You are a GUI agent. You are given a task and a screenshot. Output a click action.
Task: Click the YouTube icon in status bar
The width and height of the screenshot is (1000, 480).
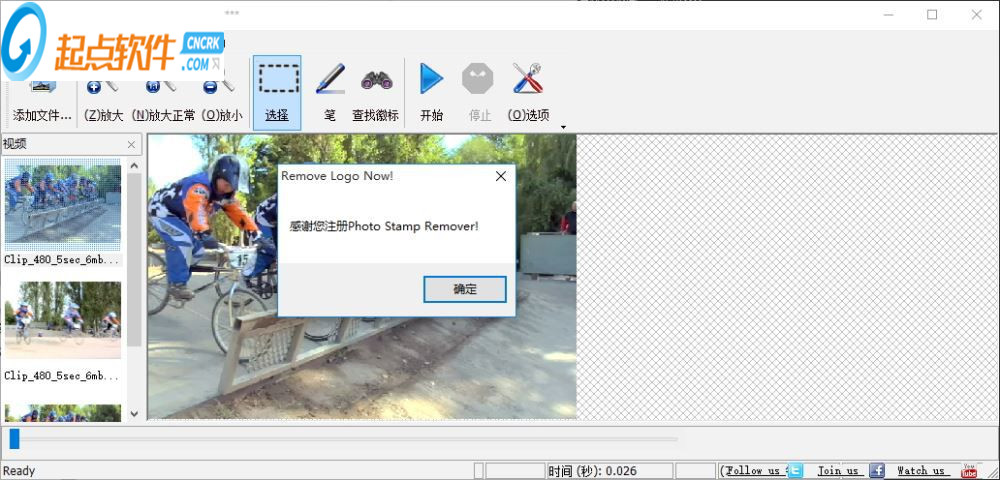coord(969,470)
